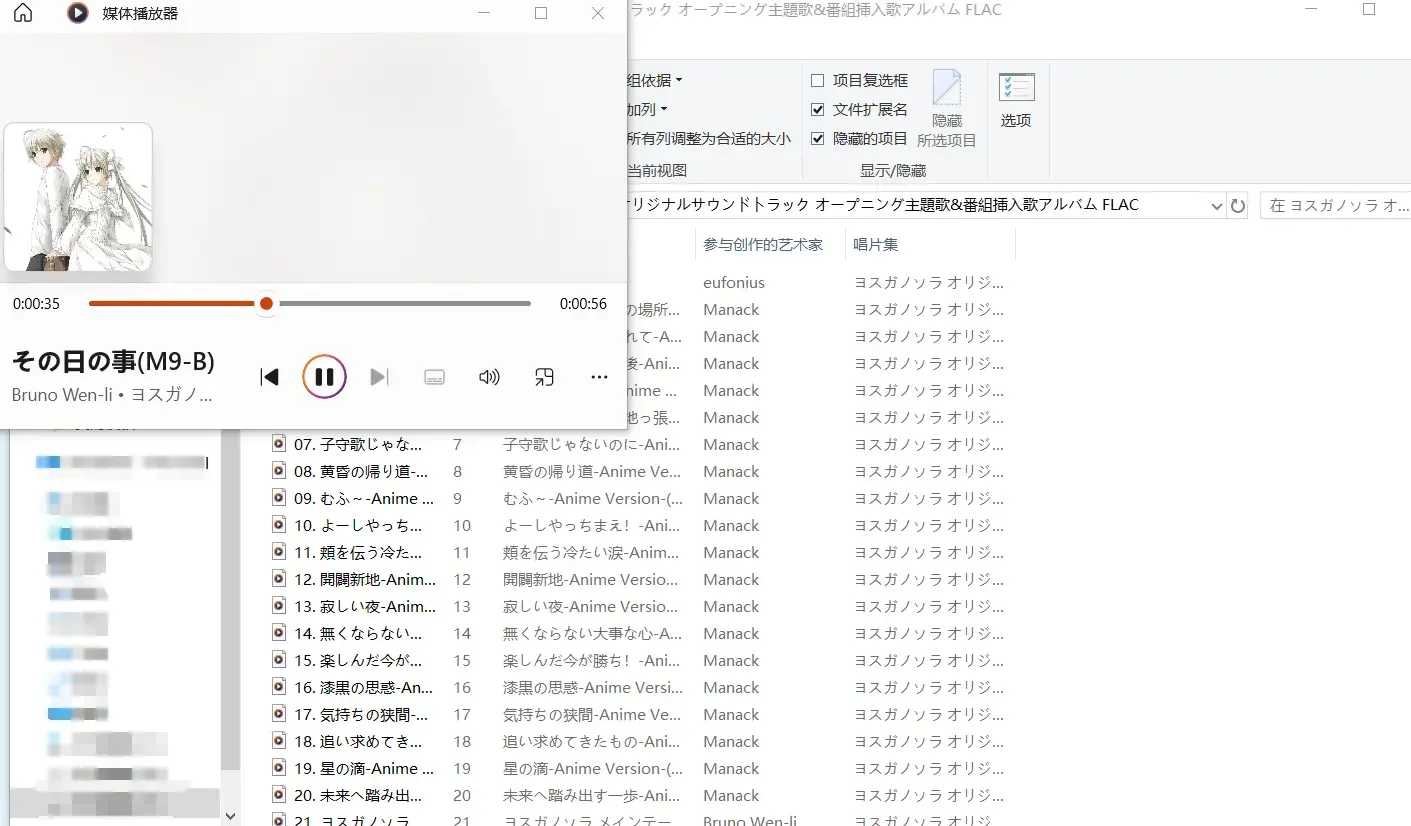1411x826 pixels.
Task: Sort by 唱片集 column header
Action: [x=875, y=245]
